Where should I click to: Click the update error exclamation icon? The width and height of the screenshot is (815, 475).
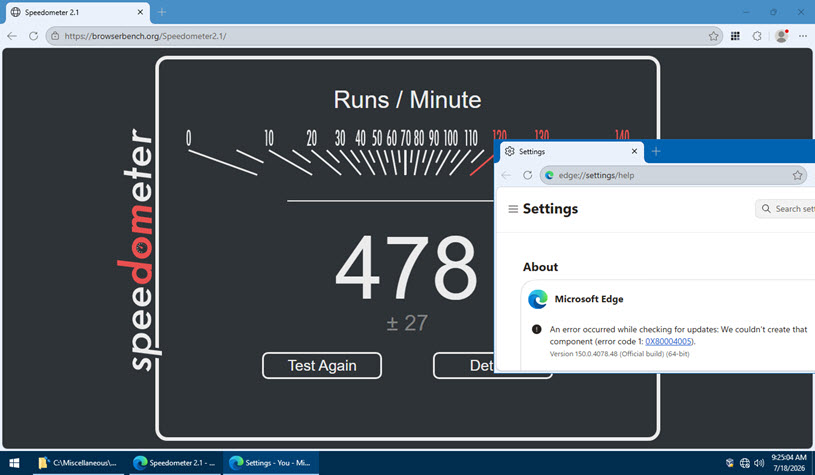[537, 329]
